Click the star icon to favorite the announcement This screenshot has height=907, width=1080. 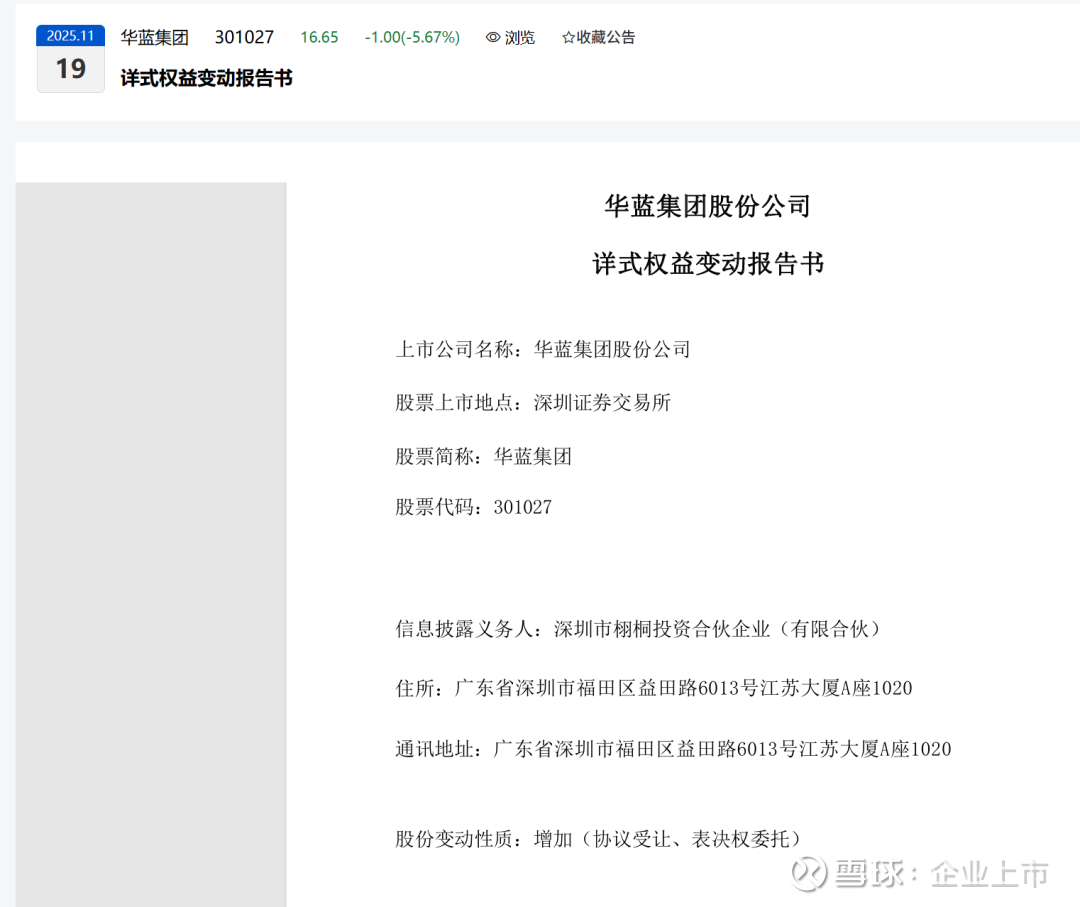tap(568, 37)
